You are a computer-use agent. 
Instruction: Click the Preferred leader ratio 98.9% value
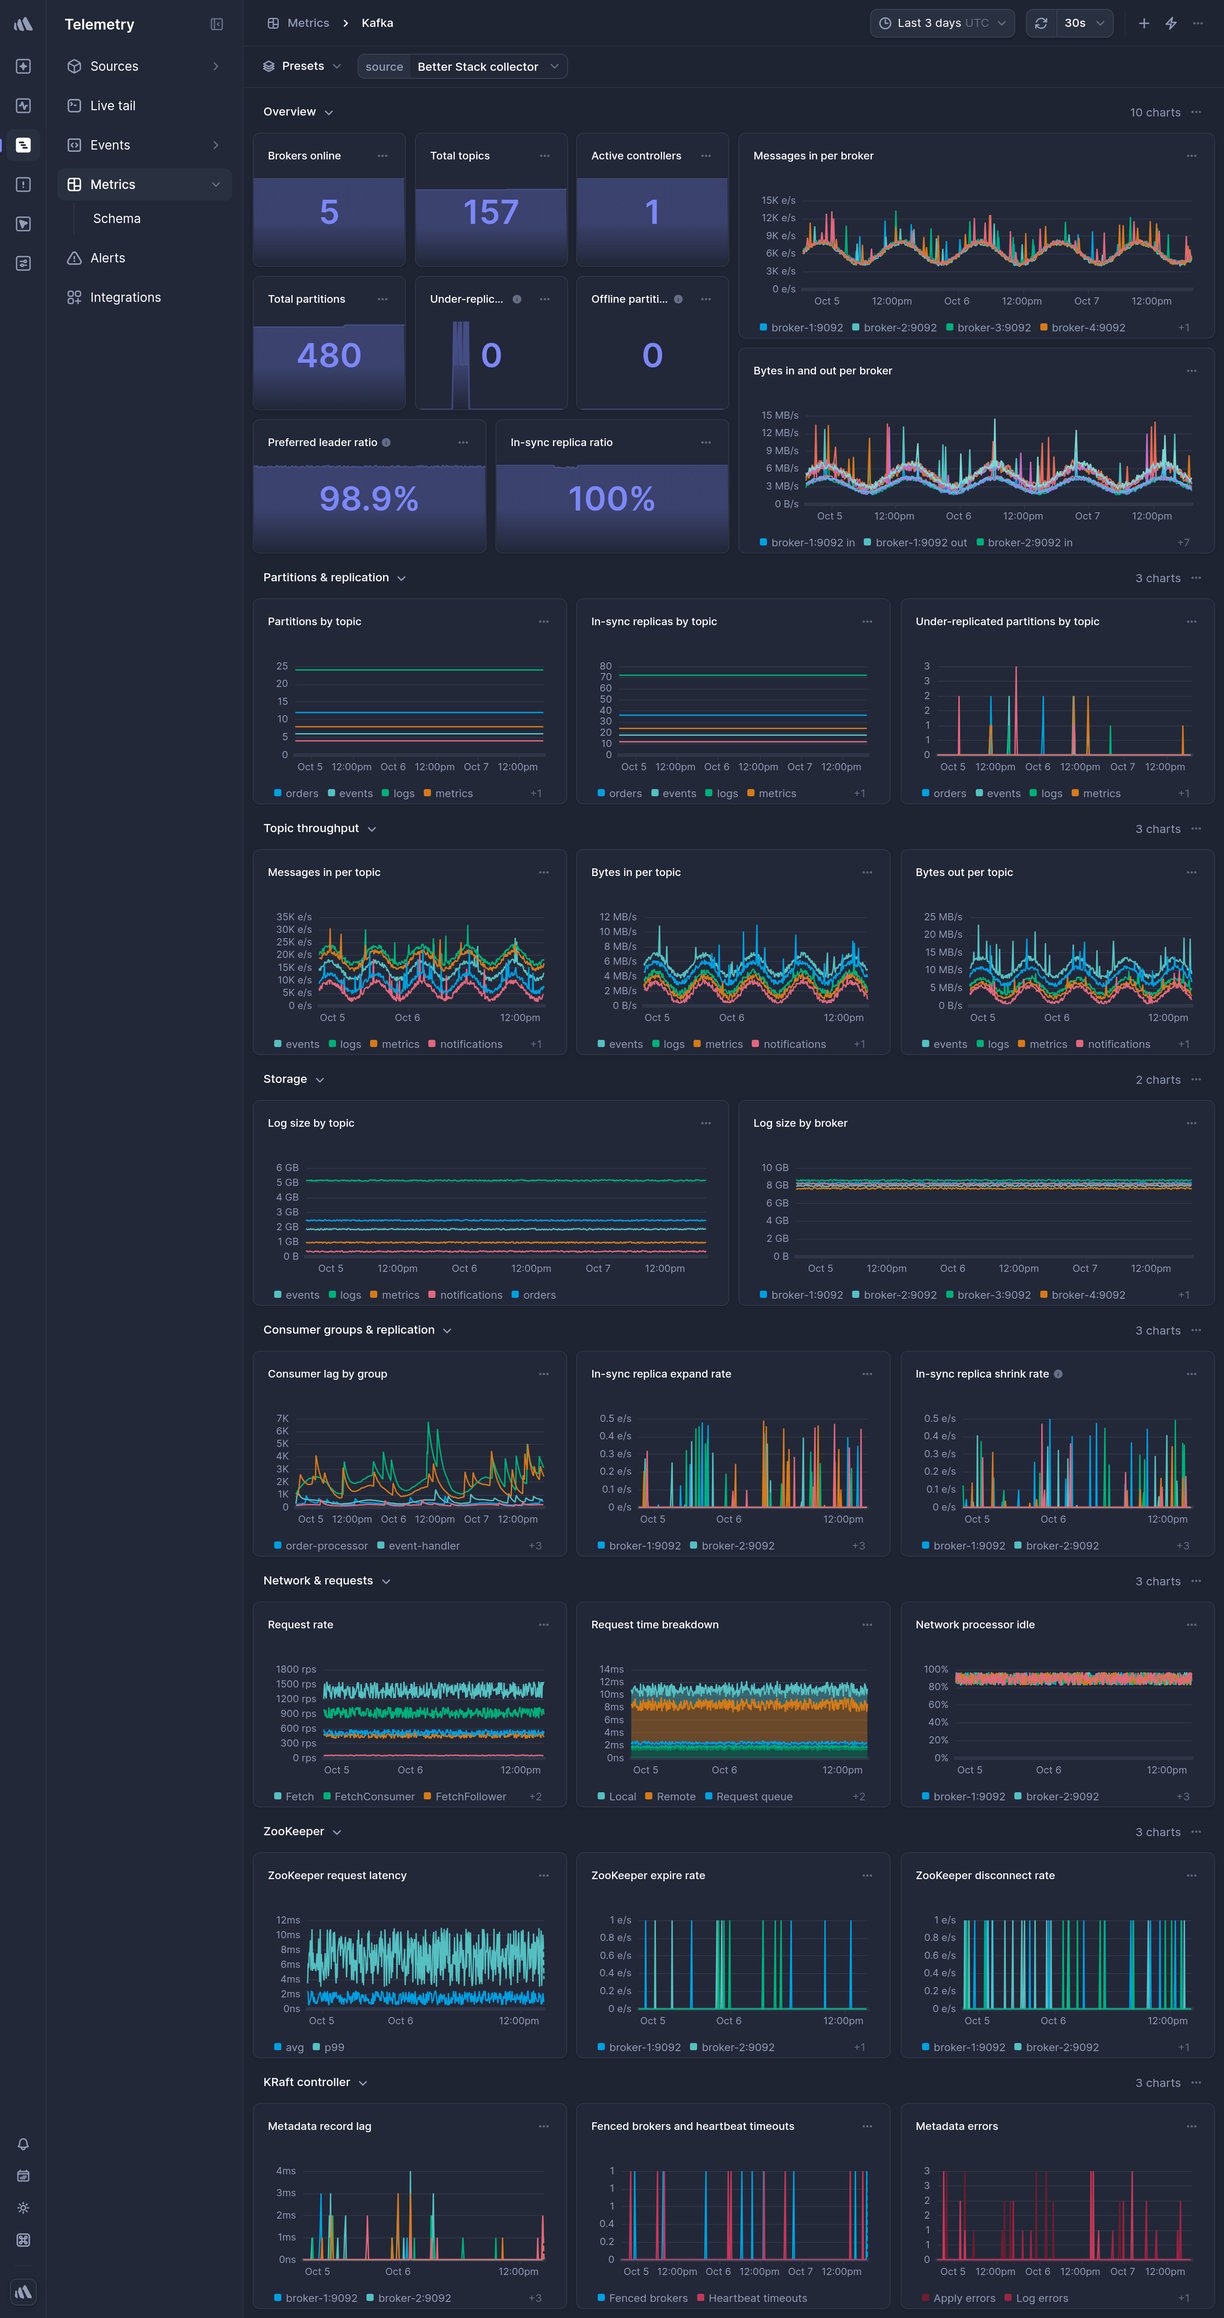[x=369, y=498]
